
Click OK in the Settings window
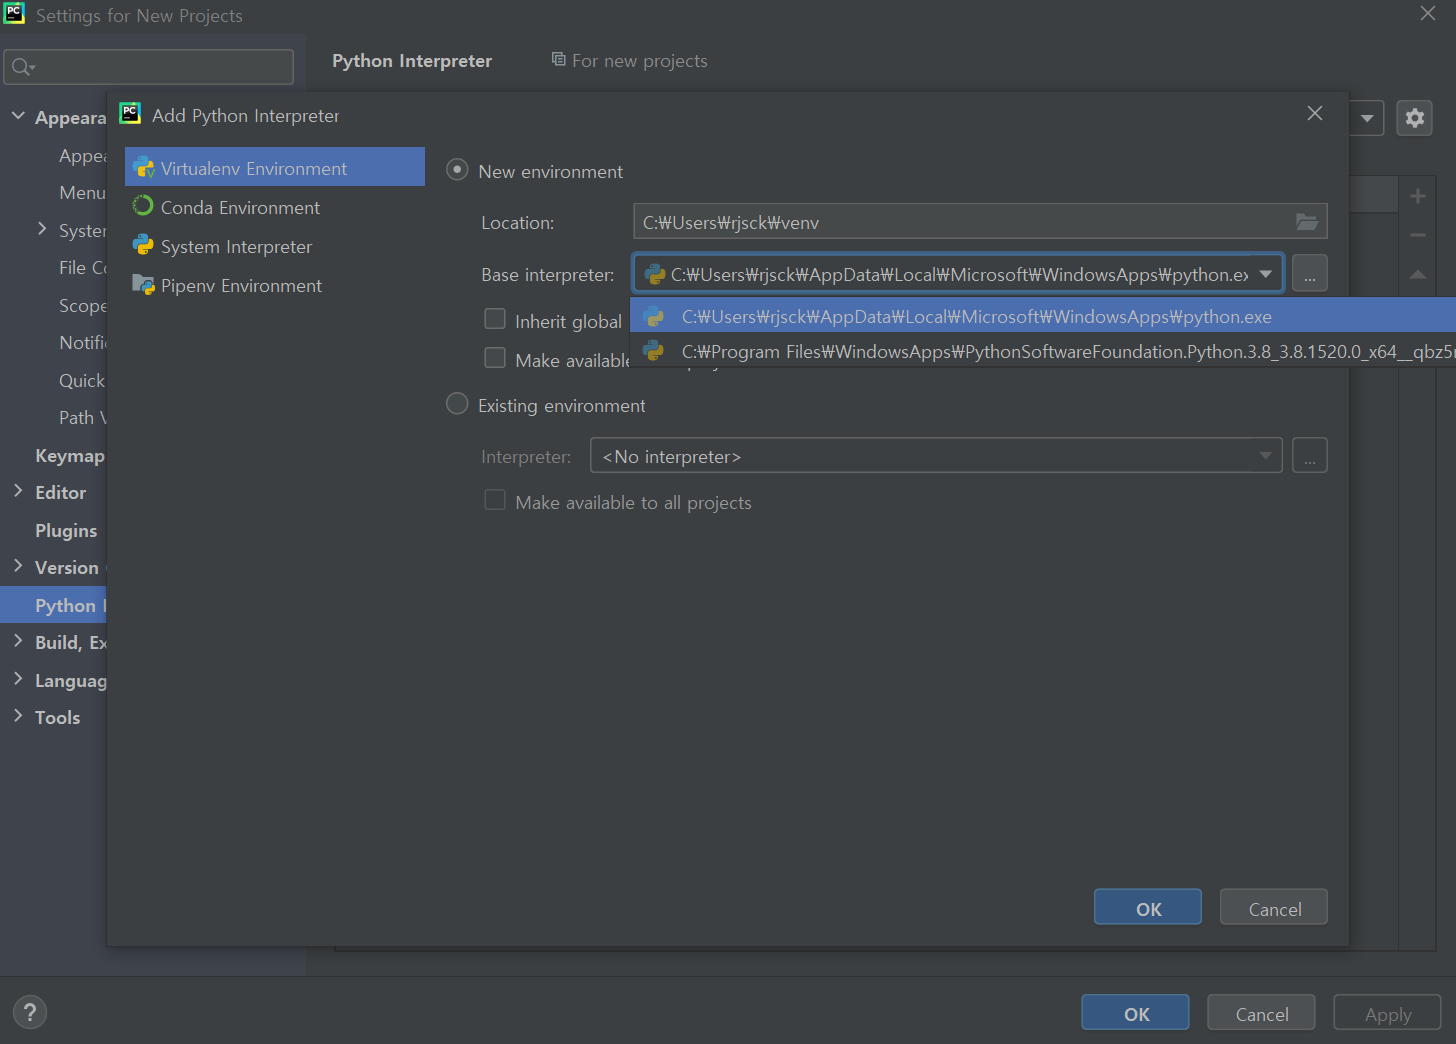click(1135, 1012)
